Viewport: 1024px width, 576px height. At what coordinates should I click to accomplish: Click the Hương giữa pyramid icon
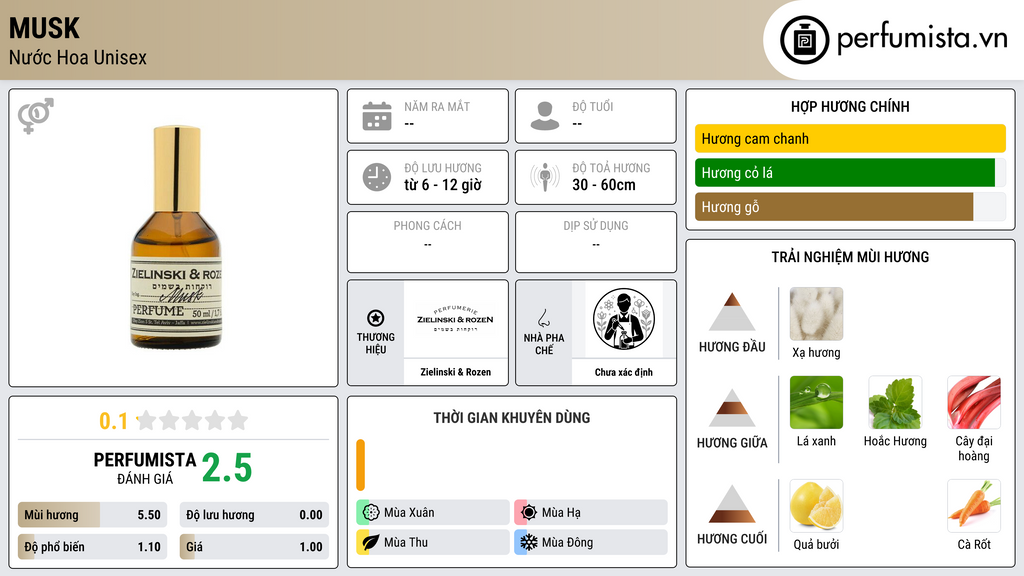pyautogui.click(x=732, y=408)
